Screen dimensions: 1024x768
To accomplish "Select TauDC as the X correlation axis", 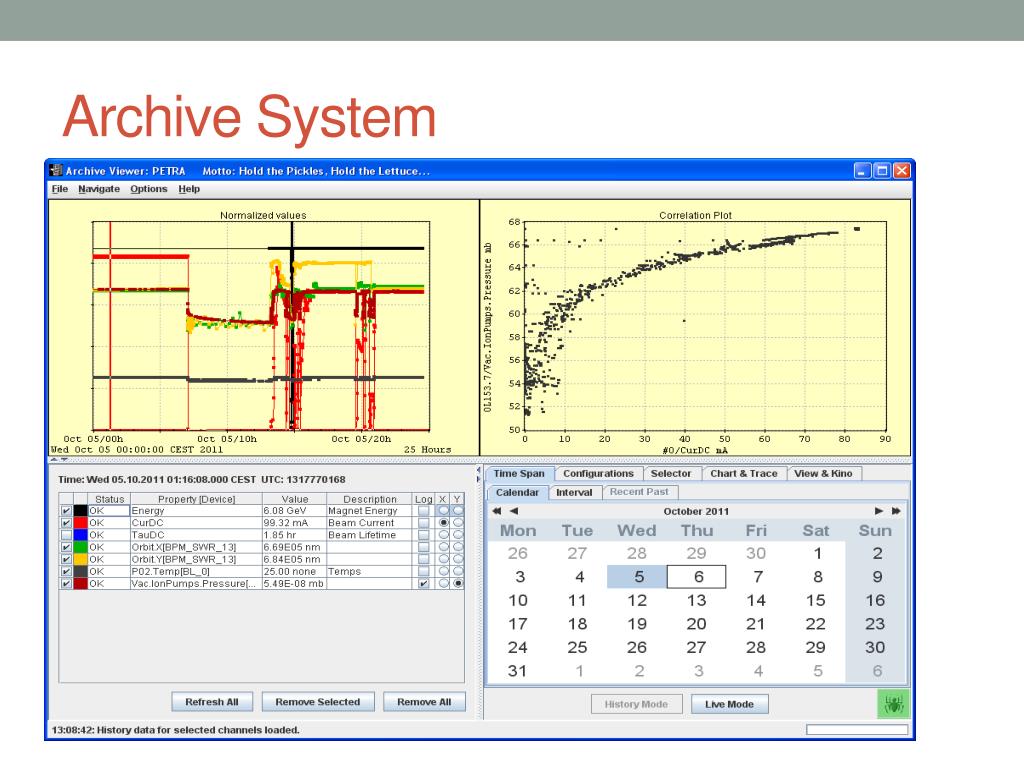I will (x=443, y=535).
